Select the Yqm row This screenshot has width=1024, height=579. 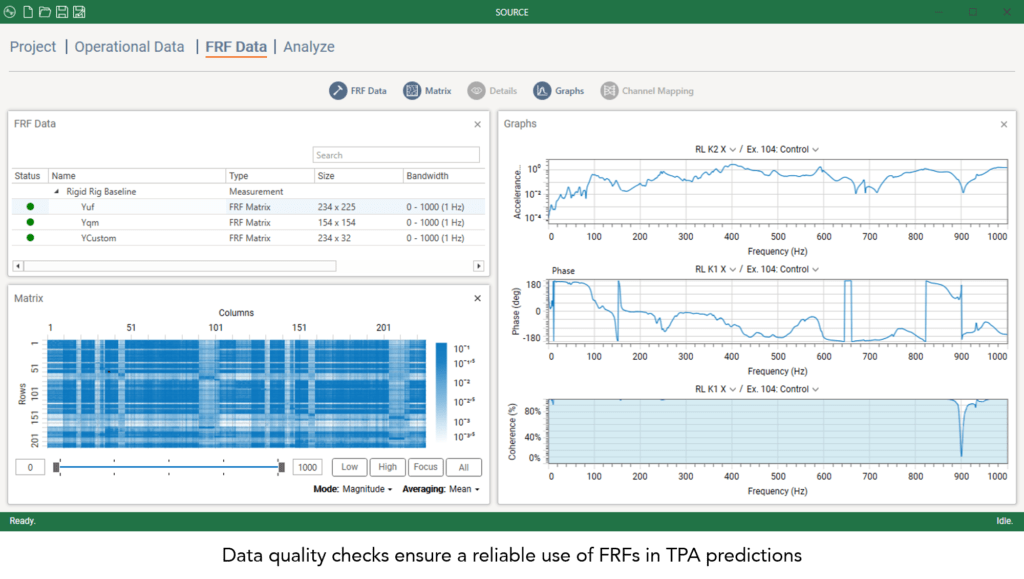(x=248, y=223)
